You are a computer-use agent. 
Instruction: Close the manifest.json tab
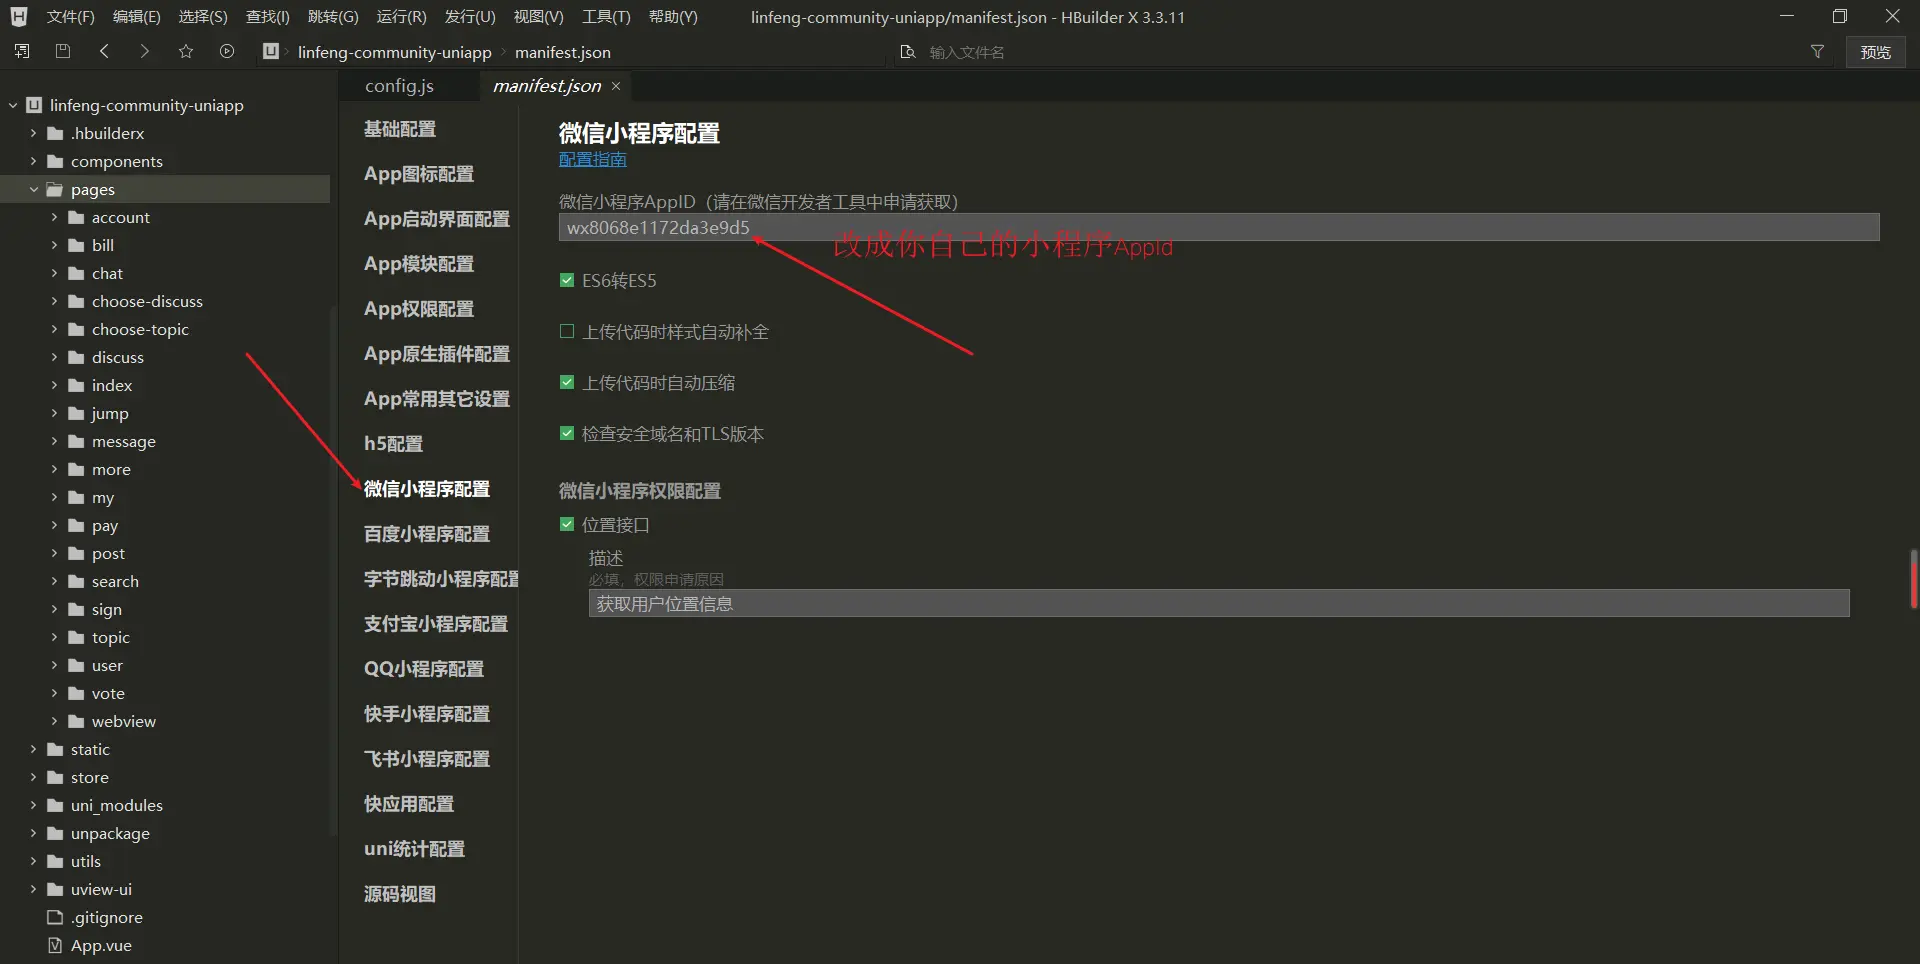pos(616,86)
